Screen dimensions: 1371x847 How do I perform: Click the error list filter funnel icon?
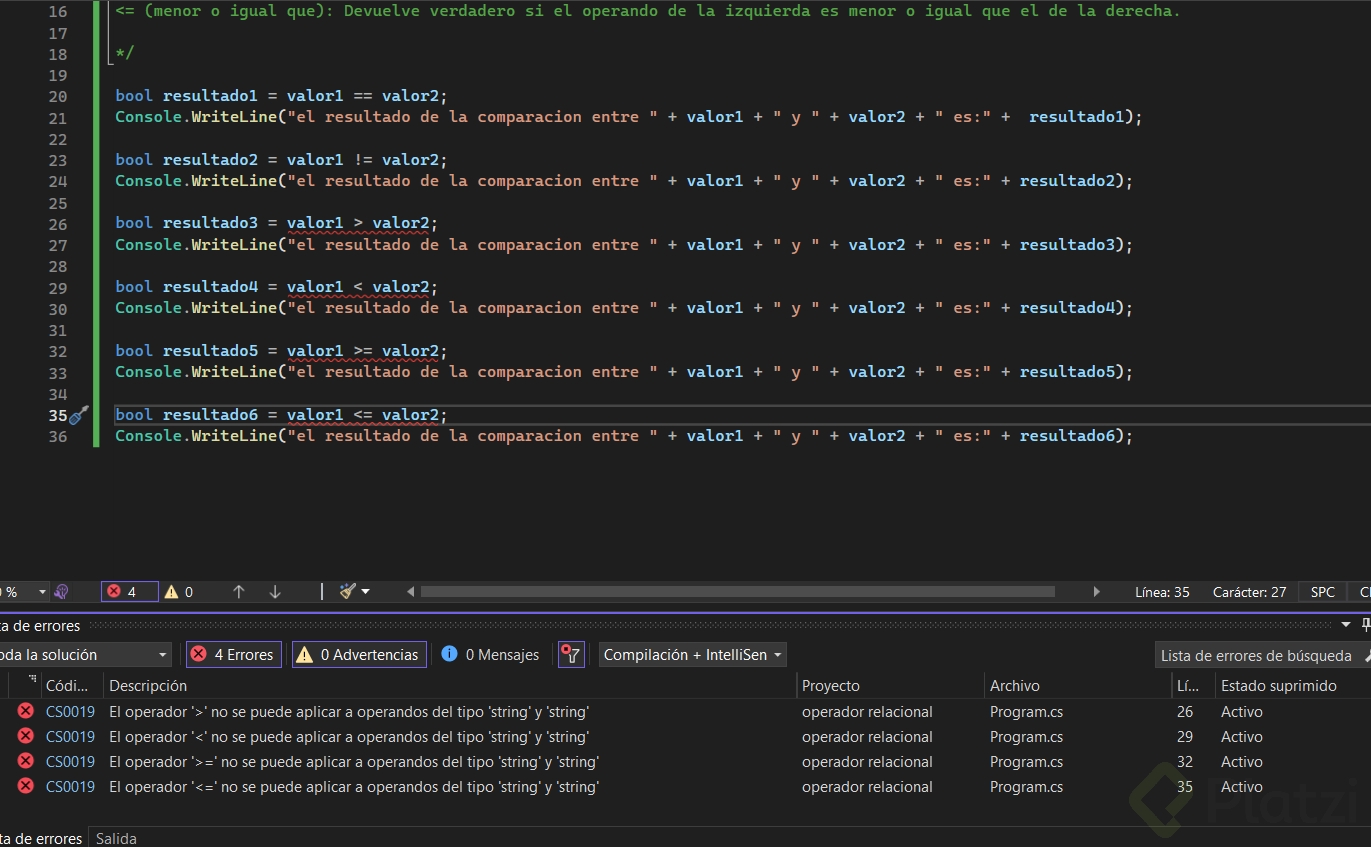point(571,655)
